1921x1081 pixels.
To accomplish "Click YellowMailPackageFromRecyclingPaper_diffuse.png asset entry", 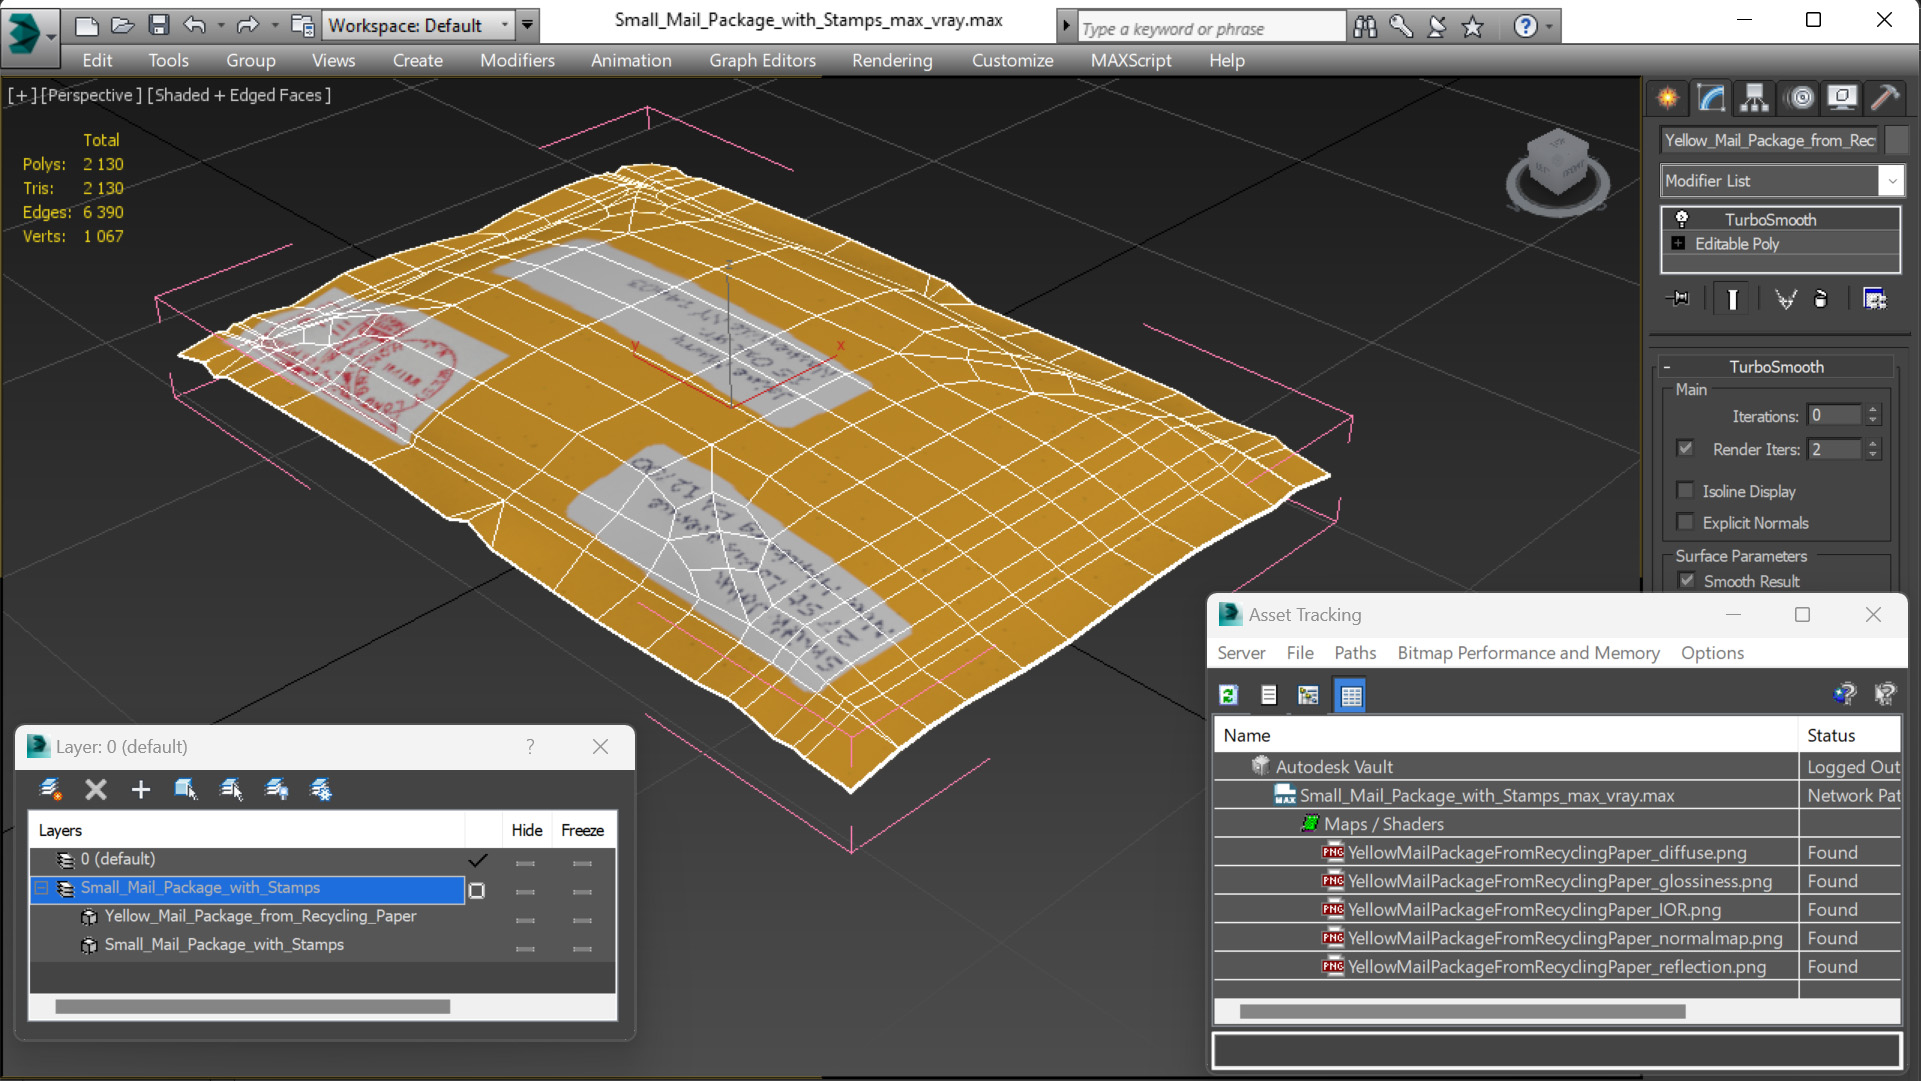I will (1546, 853).
